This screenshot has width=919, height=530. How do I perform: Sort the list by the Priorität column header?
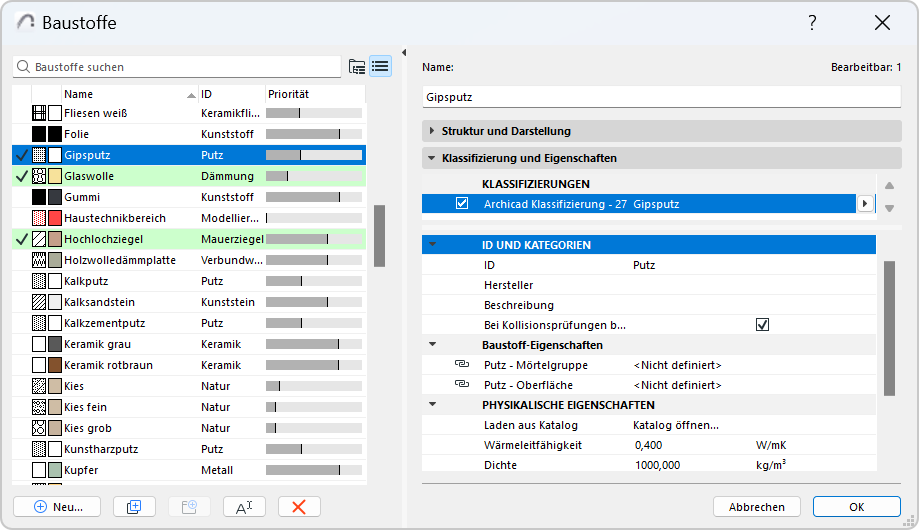click(x=313, y=94)
